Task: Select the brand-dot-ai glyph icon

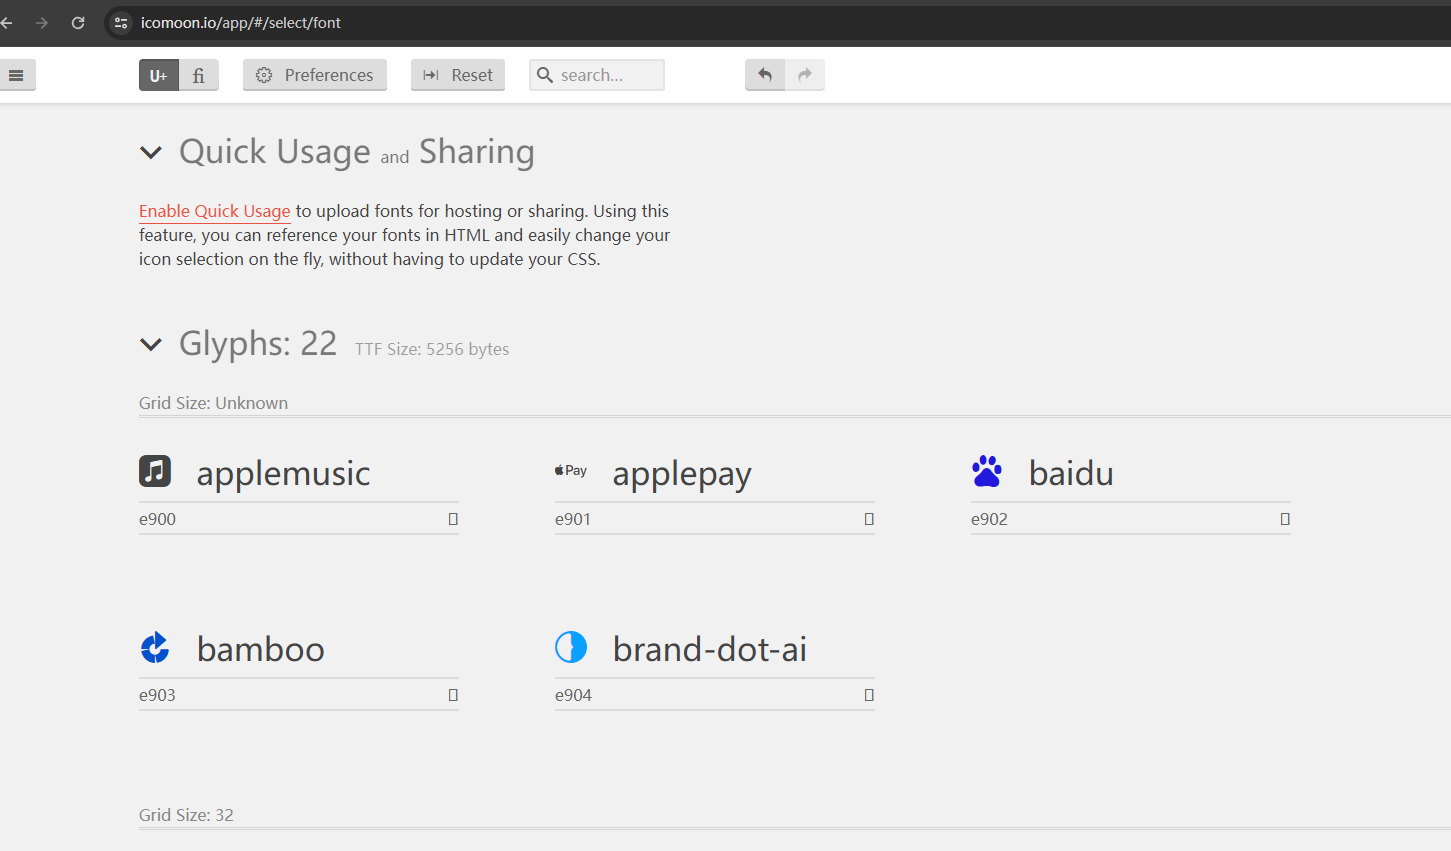Action: click(571, 647)
